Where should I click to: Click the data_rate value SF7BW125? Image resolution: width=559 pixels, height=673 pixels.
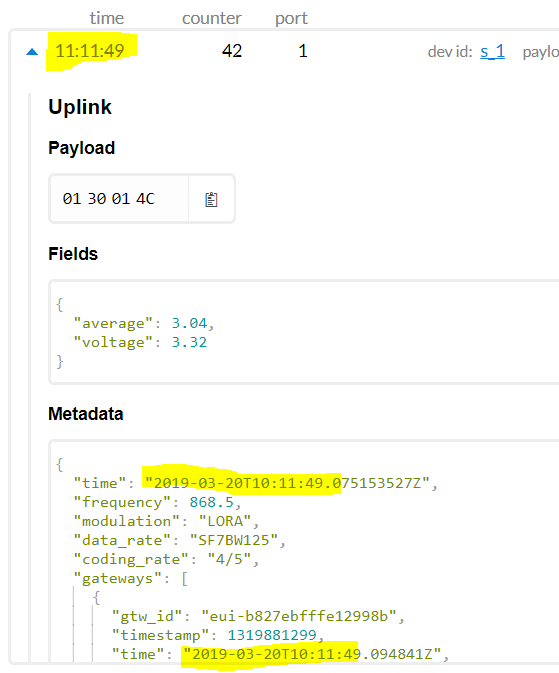point(234,540)
